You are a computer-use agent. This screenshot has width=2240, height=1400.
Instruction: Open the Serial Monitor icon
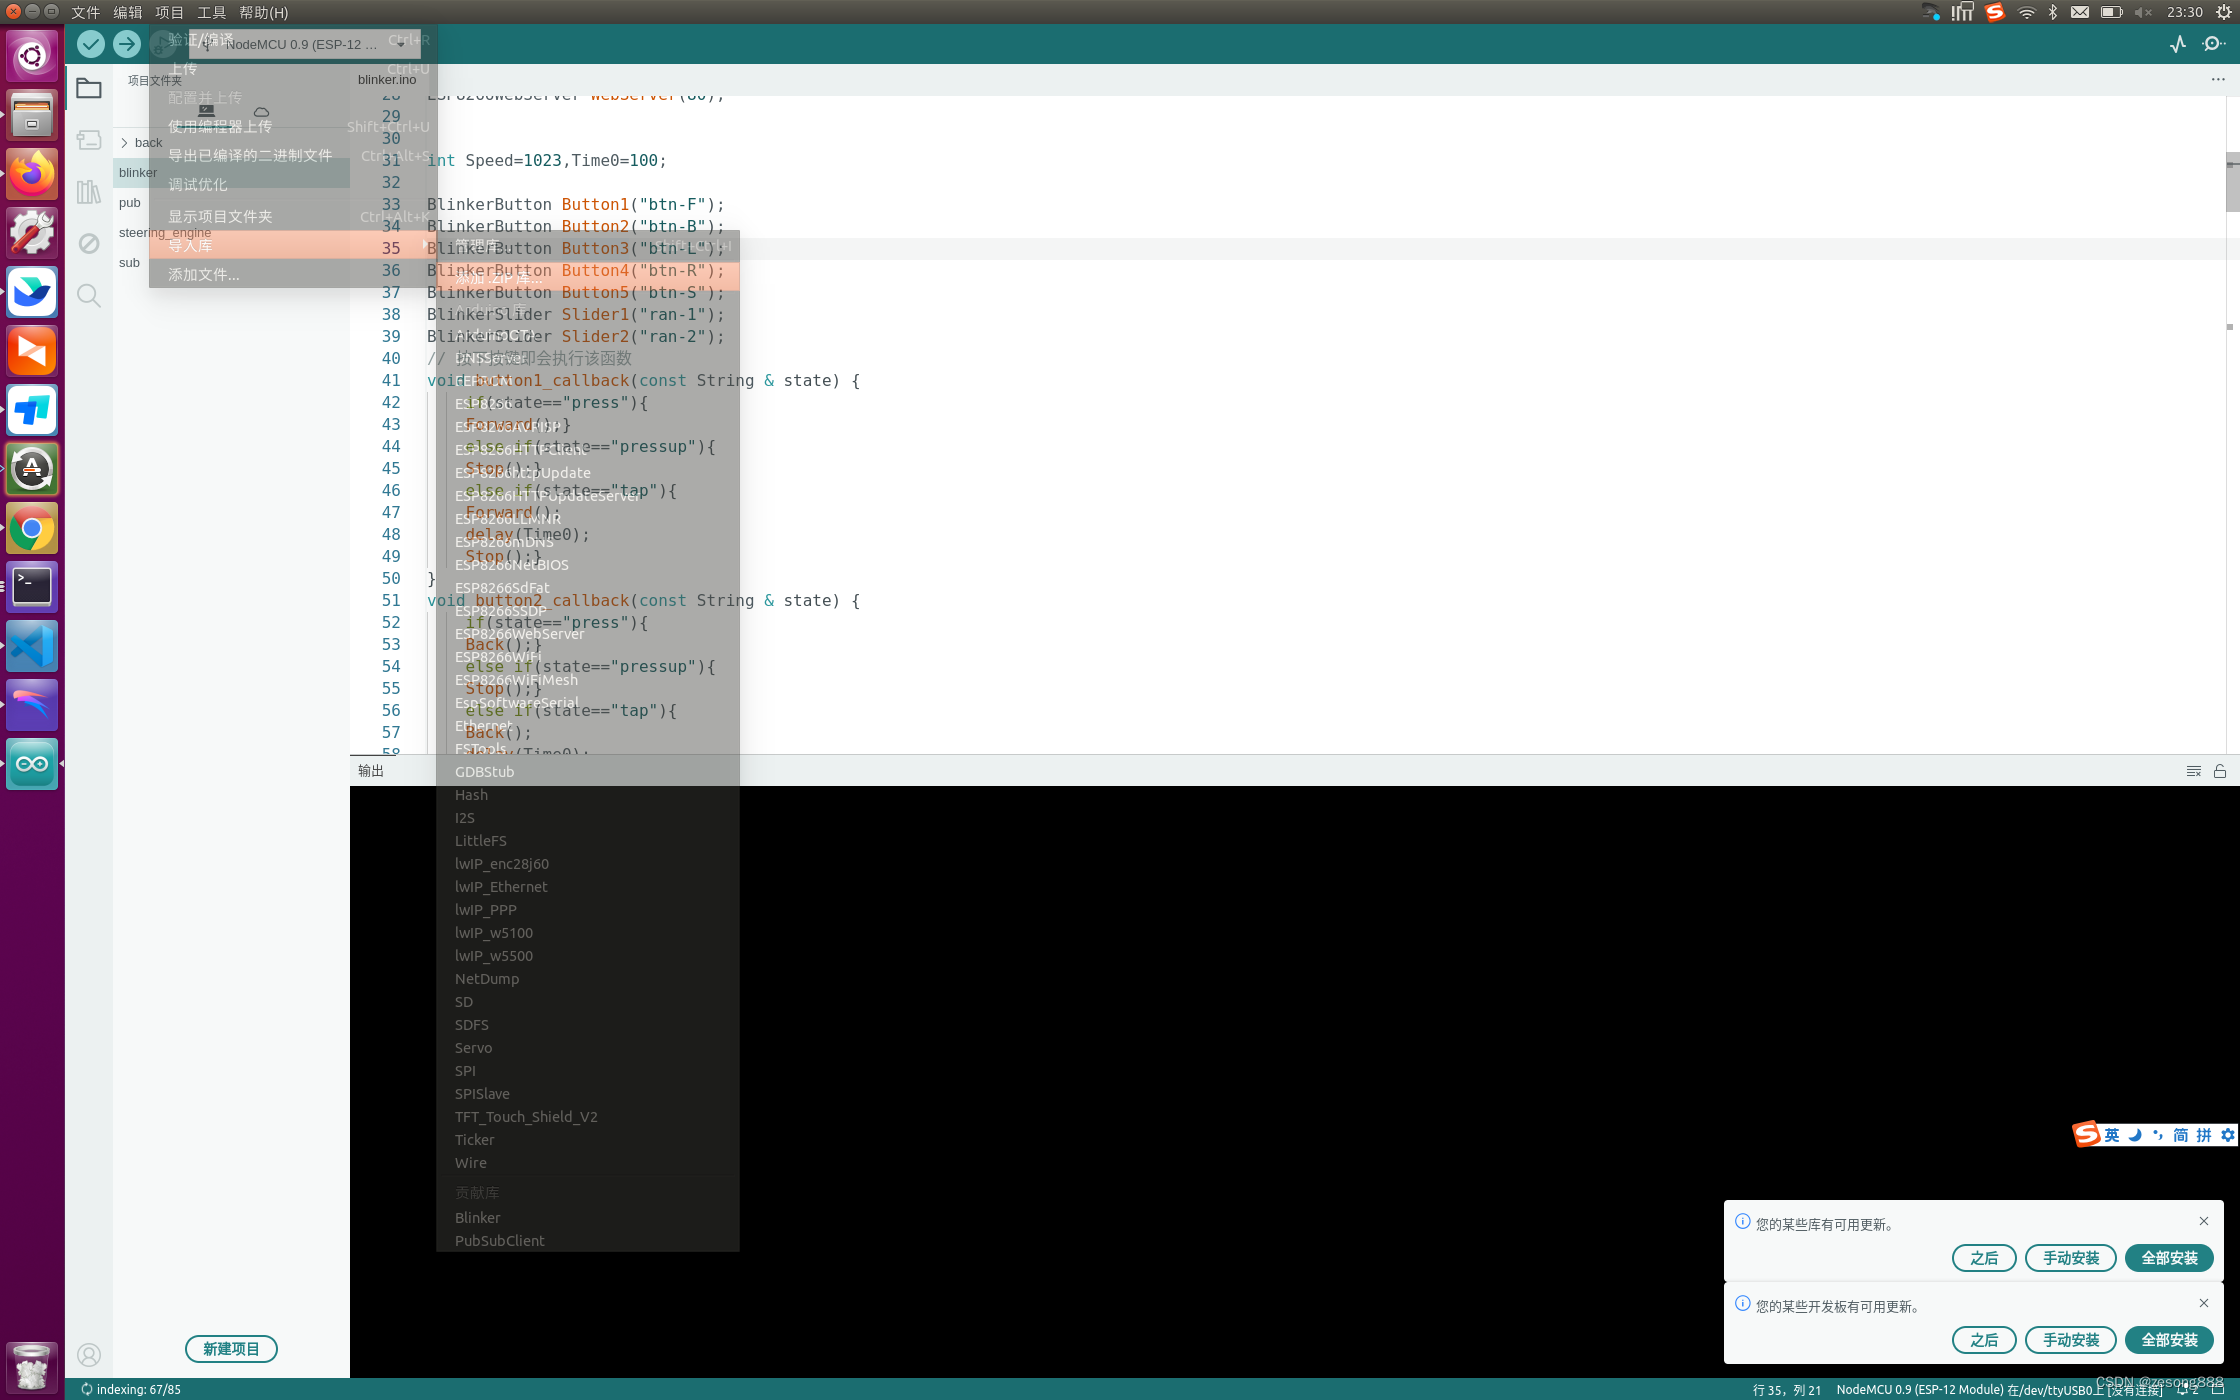[2214, 44]
